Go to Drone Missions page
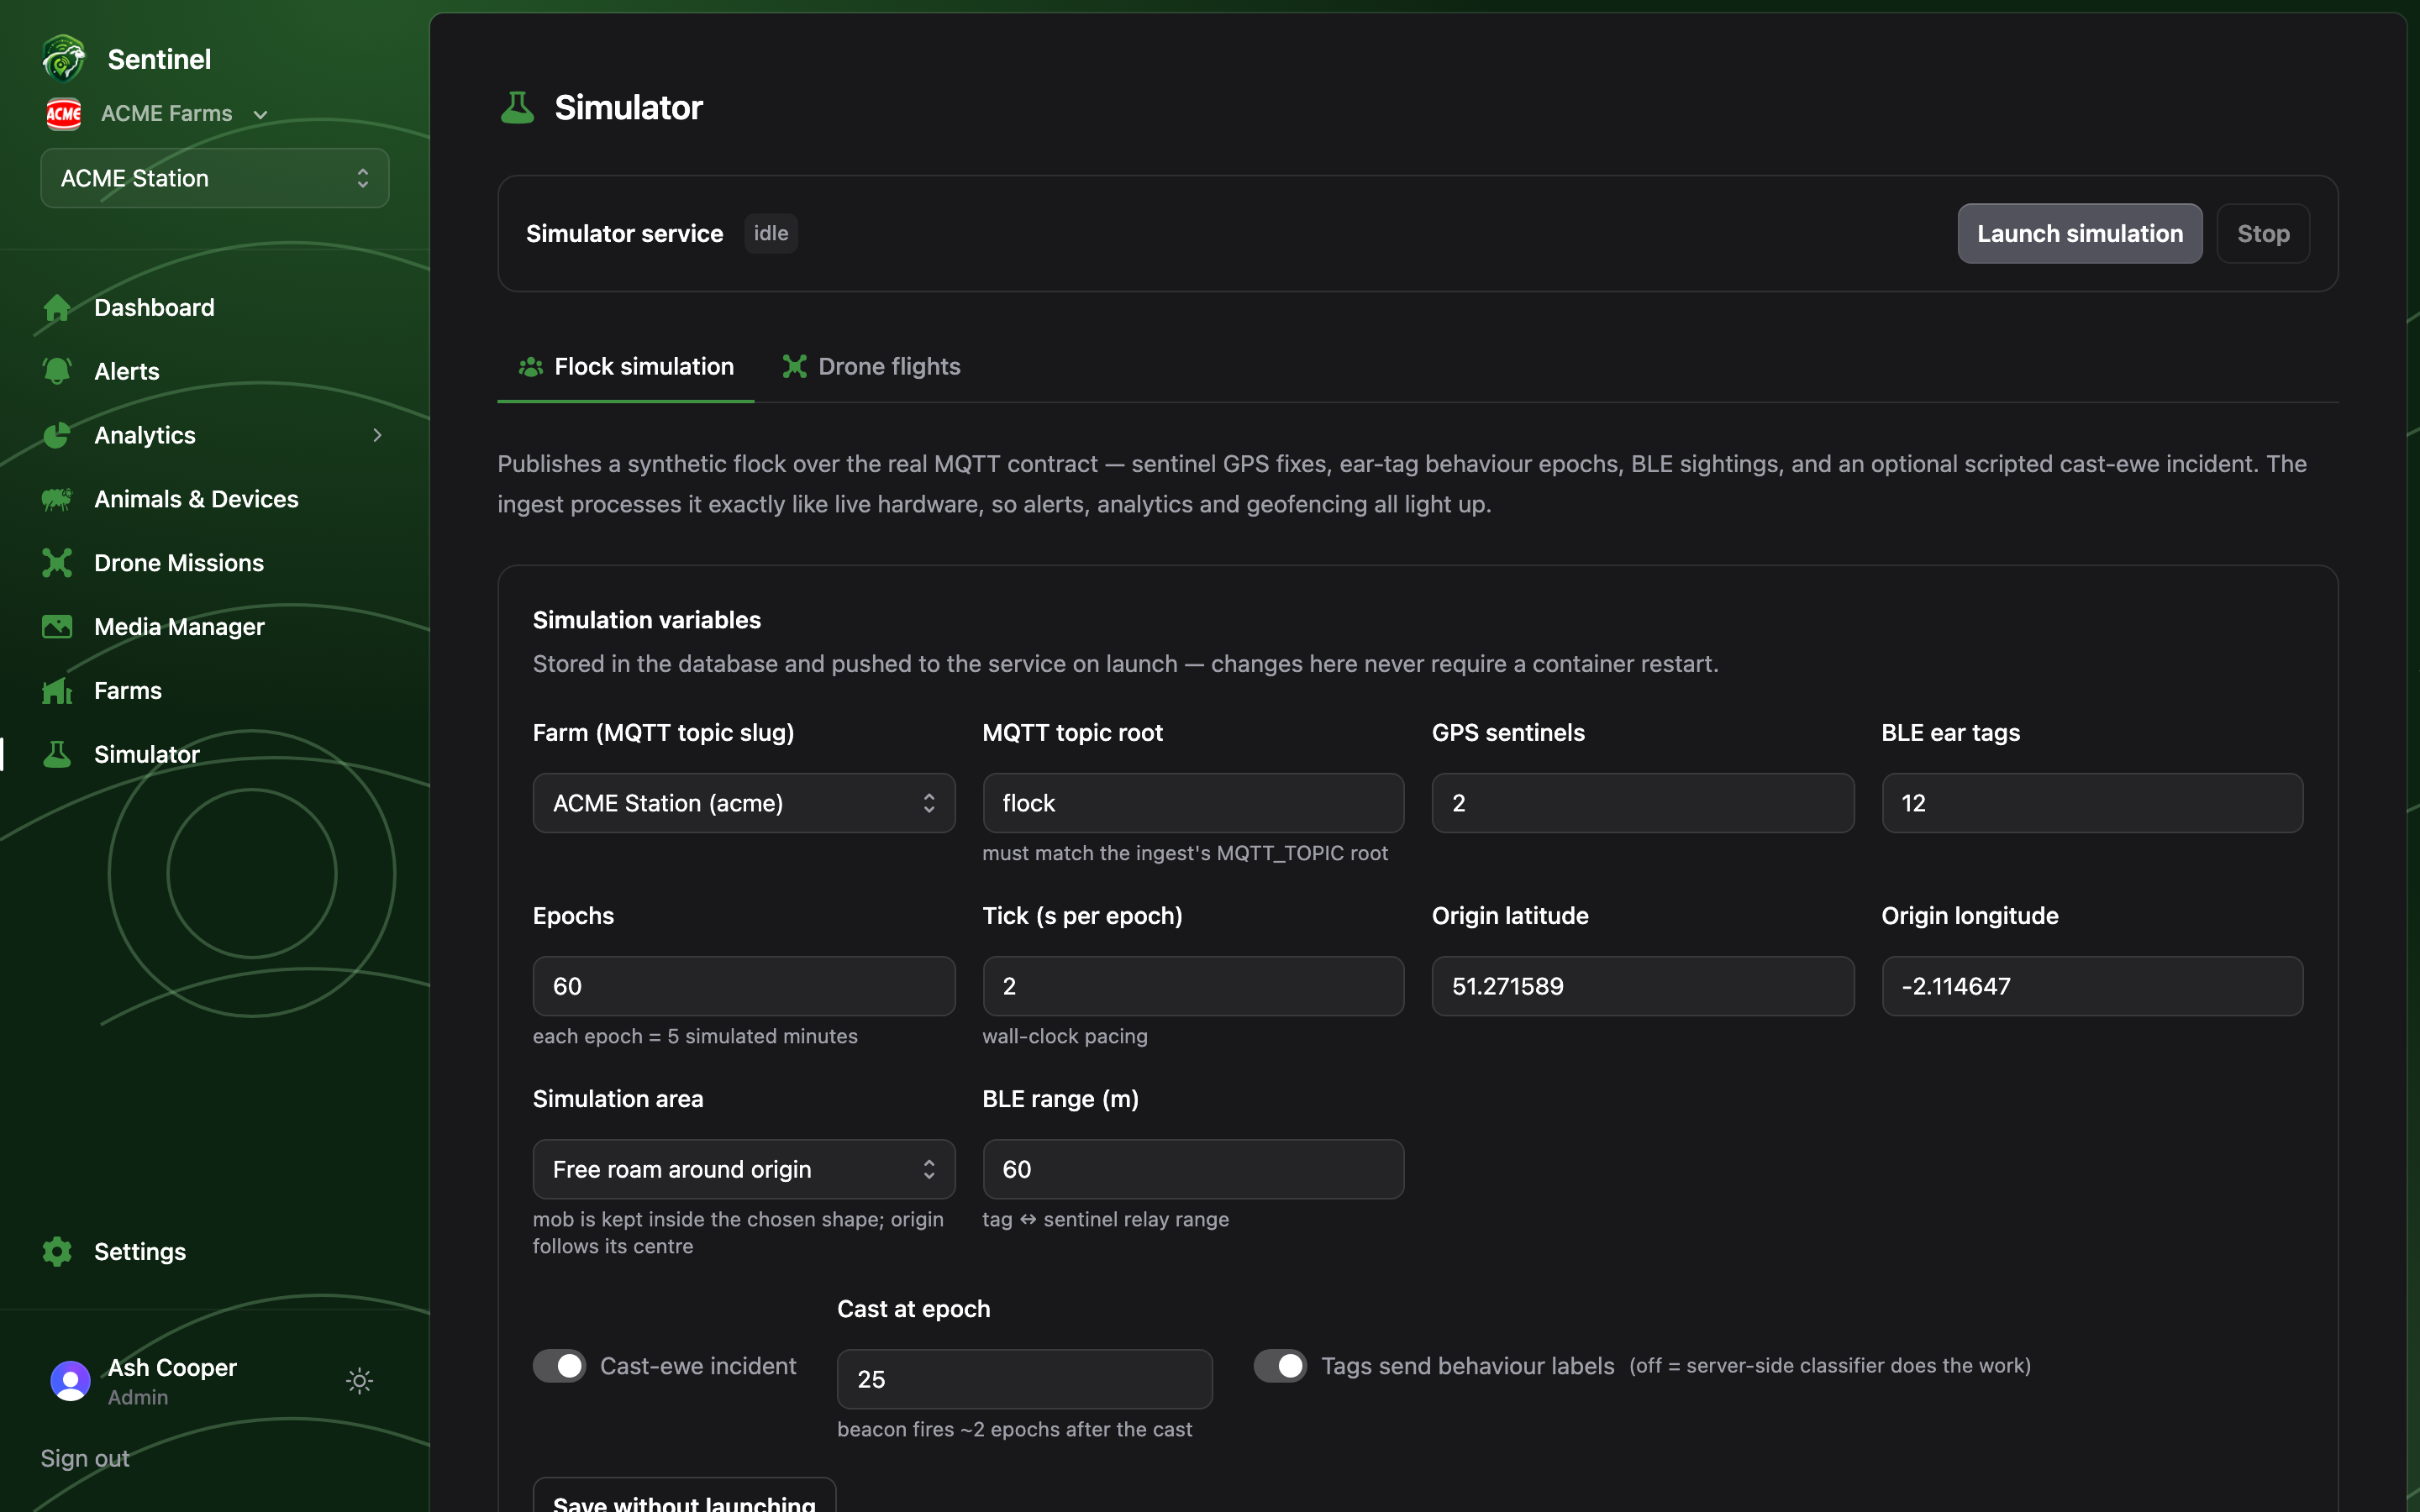Viewport: 2420px width, 1512px height. tap(179, 563)
